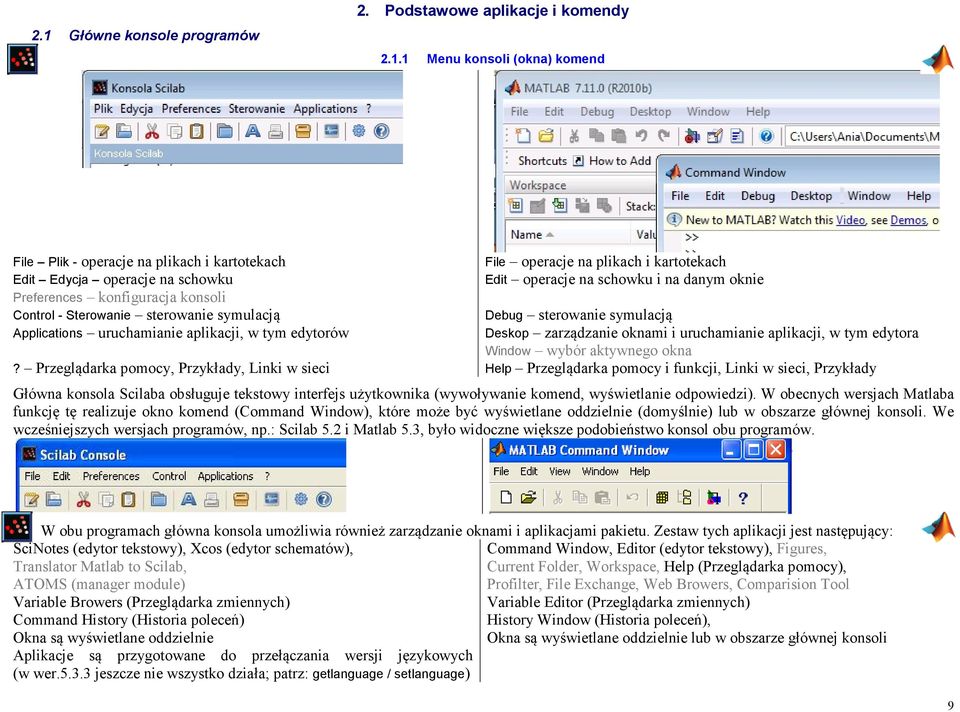Screen dimensions: 960x712
Task: Click SciNotes launch icon in Konsola Scilab toolbar
Action: [102, 131]
